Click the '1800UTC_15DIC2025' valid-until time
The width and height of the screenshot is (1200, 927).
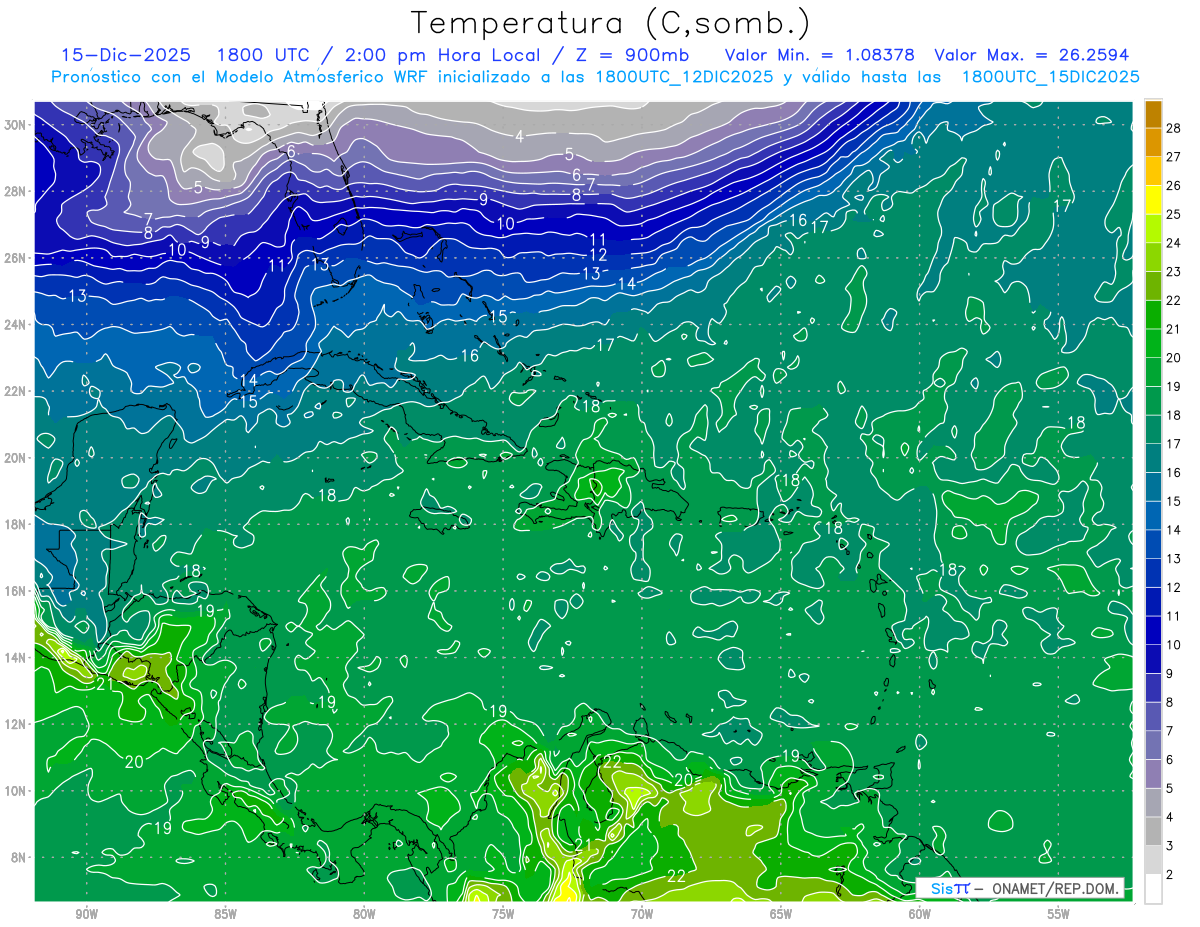[x=1050, y=77]
